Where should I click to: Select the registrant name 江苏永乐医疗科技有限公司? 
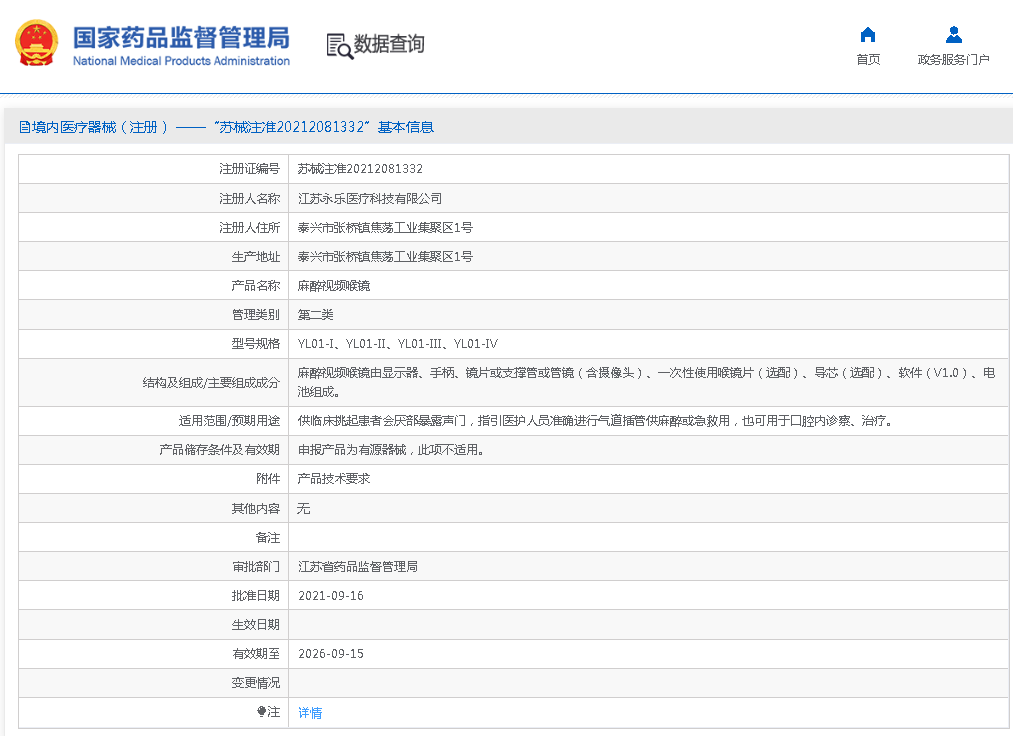coord(370,198)
